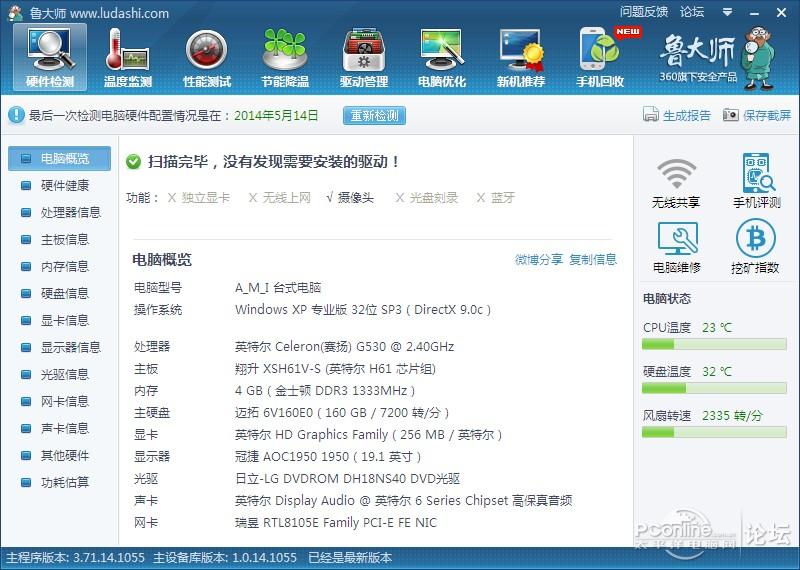Click the 迈拓 6V160E0 hard disk value
Screen dimensions: 800x570
tap(342, 413)
